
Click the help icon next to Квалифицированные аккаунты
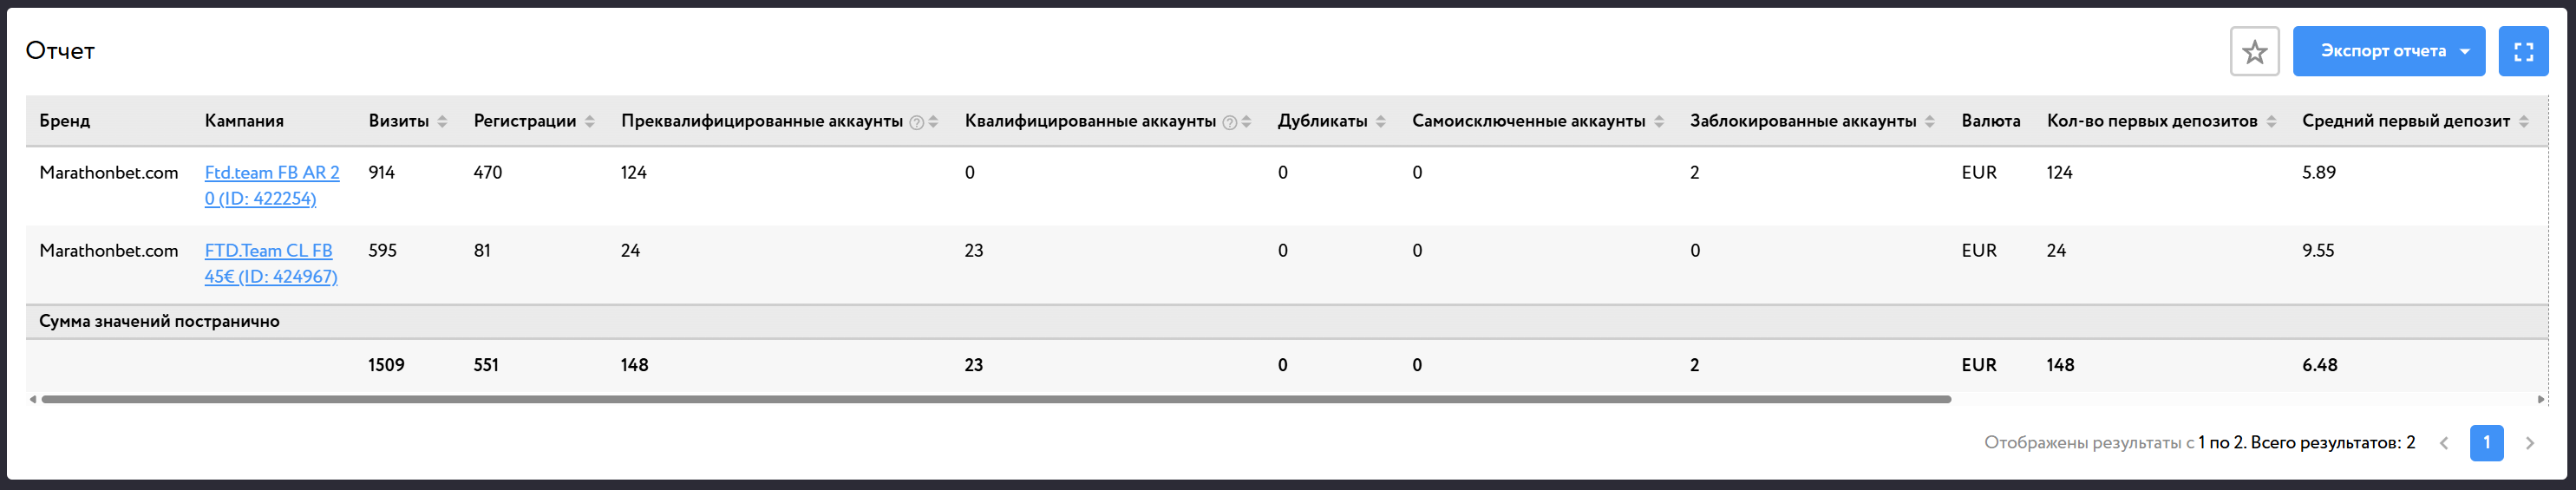click(1229, 122)
